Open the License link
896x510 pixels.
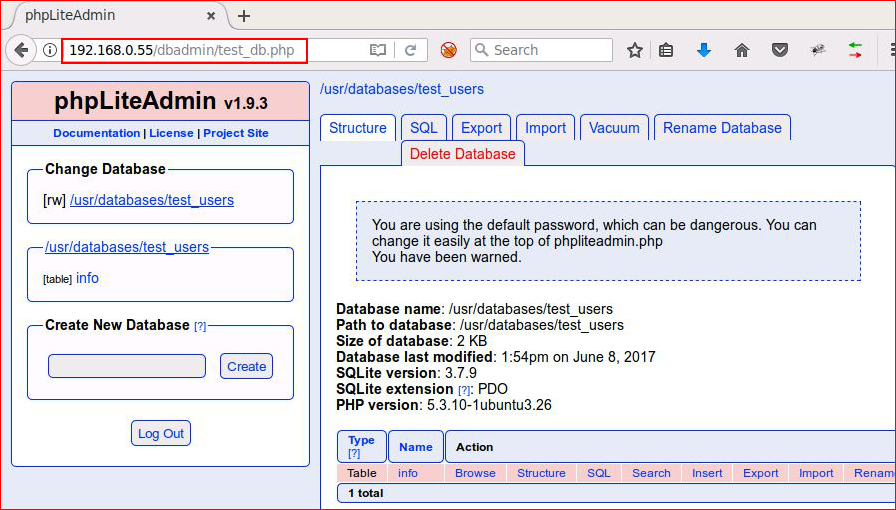click(171, 133)
